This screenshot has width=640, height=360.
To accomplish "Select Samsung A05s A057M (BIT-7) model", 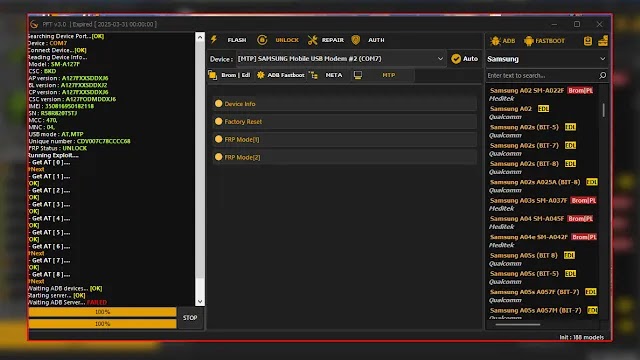I will click(542, 313).
